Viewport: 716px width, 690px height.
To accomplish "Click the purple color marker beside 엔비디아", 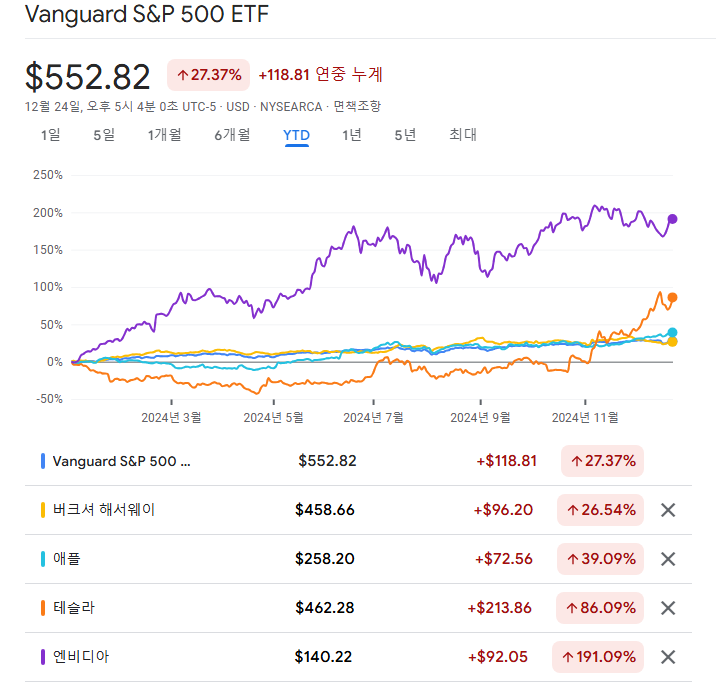I will [43, 657].
